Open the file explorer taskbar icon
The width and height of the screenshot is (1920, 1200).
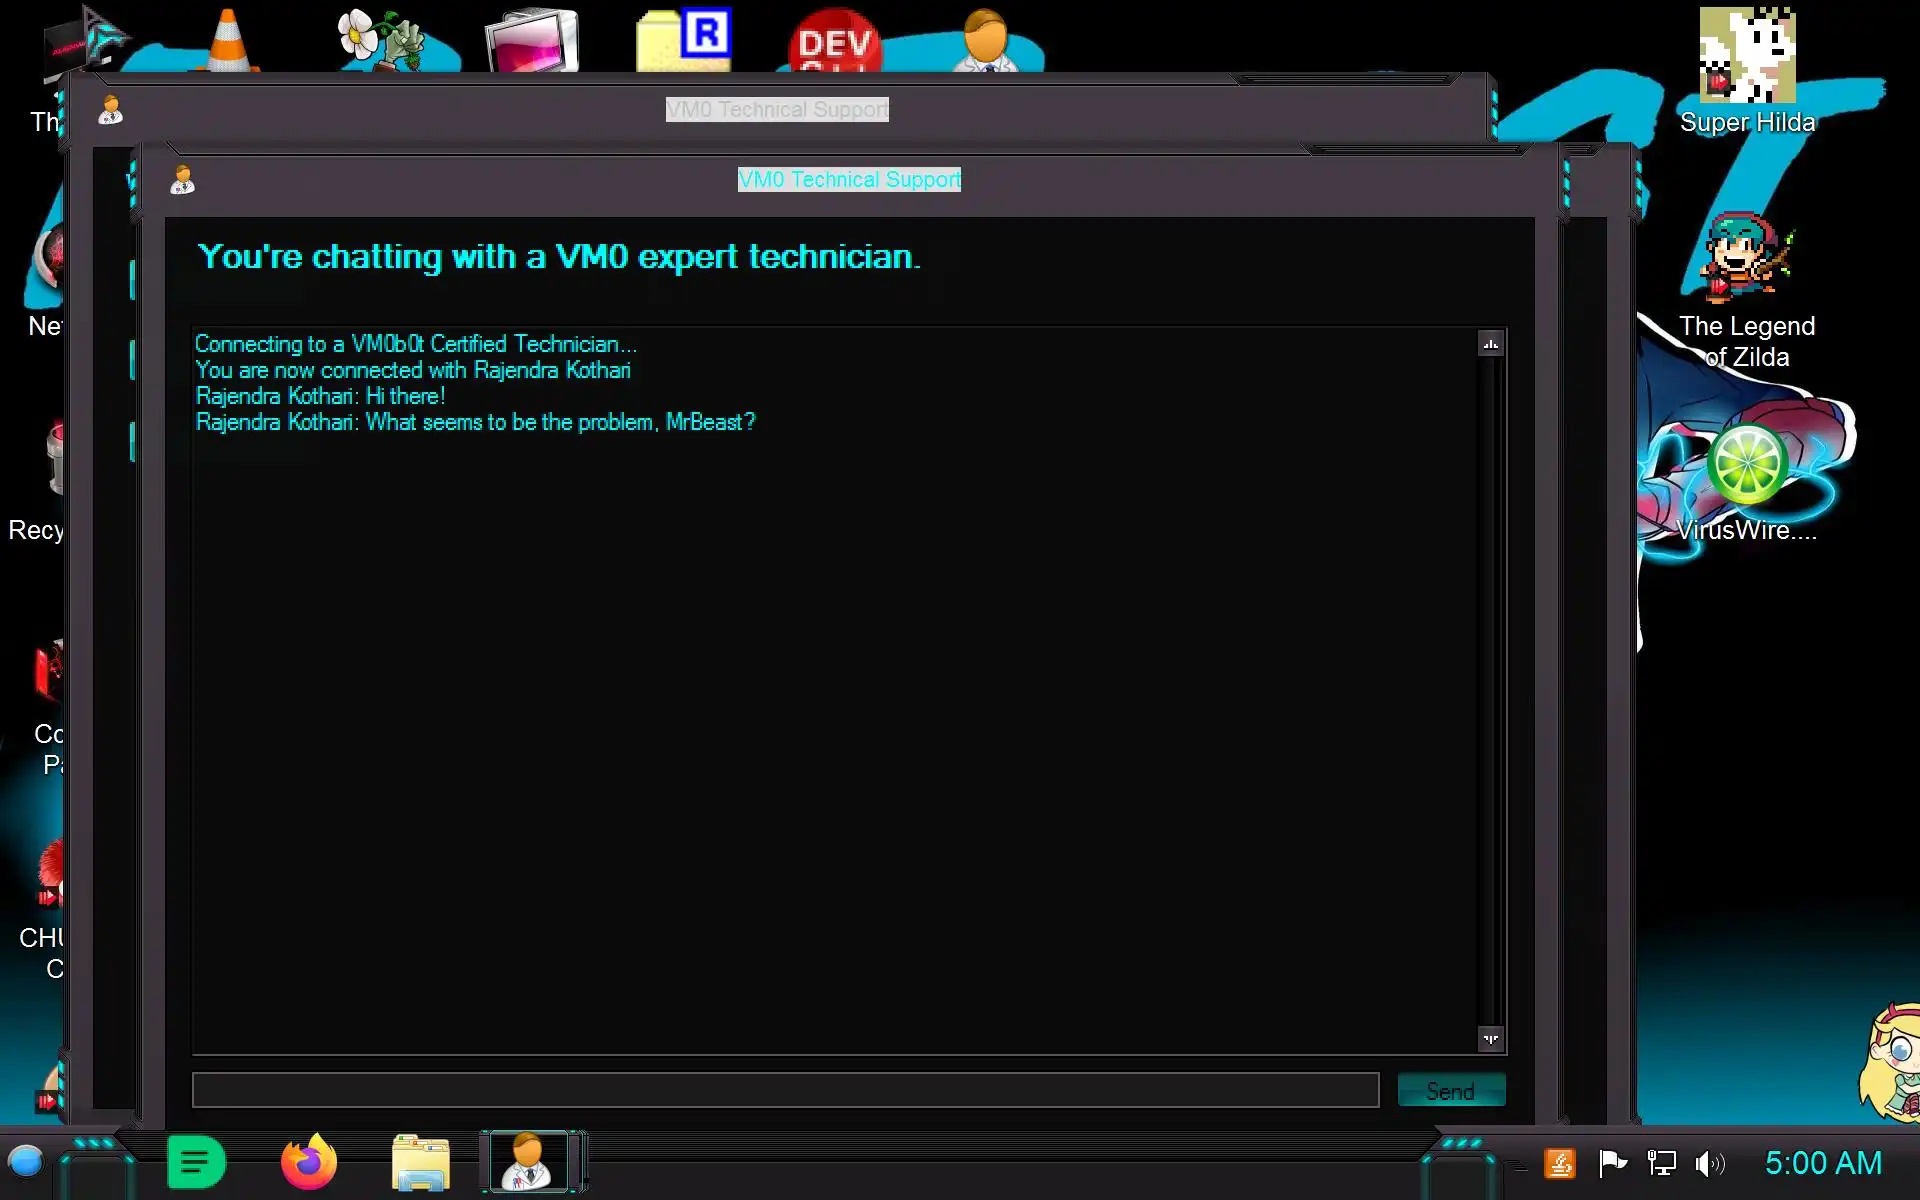(420, 1163)
